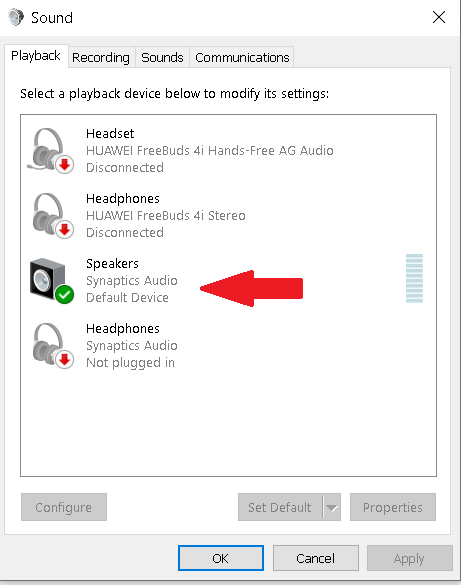This screenshot has height=585, width=461.
Task: Confirm with the OK button
Action: coord(221,558)
